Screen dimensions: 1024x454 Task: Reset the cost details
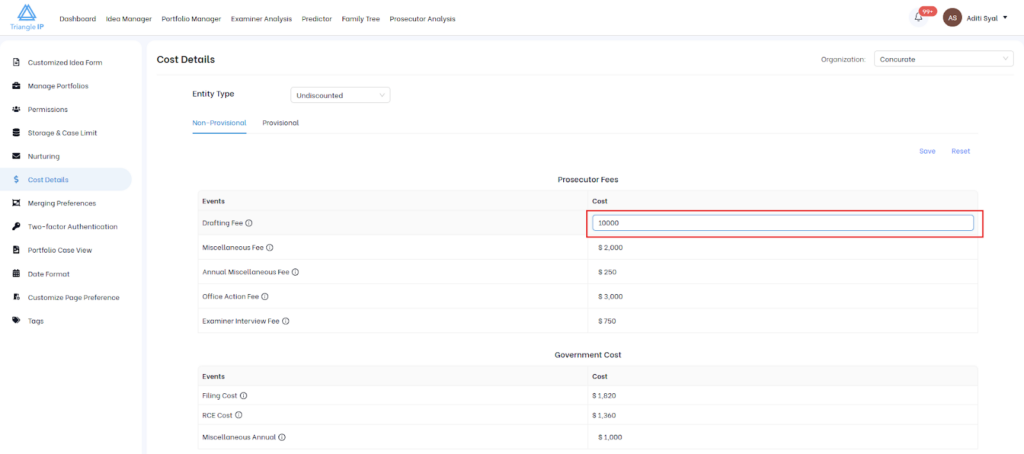click(x=960, y=151)
